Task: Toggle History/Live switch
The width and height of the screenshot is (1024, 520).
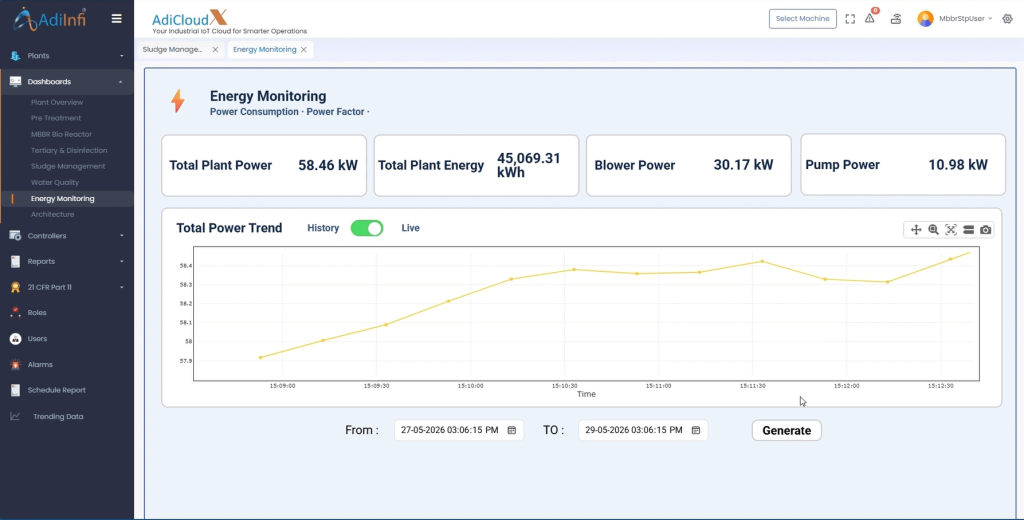Action: point(367,228)
